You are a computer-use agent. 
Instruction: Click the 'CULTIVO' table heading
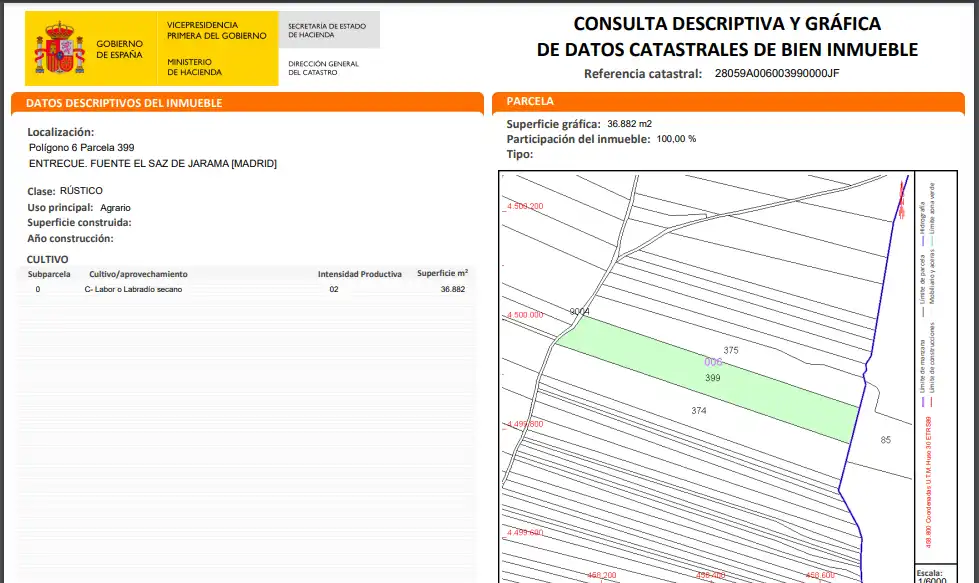point(47,259)
